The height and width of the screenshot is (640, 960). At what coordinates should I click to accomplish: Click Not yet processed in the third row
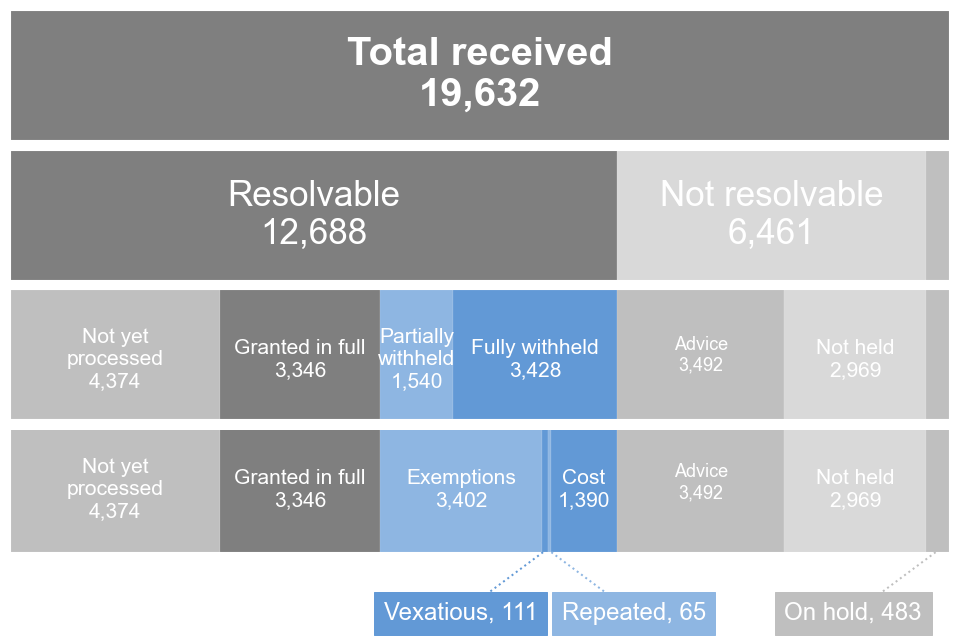(115, 355)
